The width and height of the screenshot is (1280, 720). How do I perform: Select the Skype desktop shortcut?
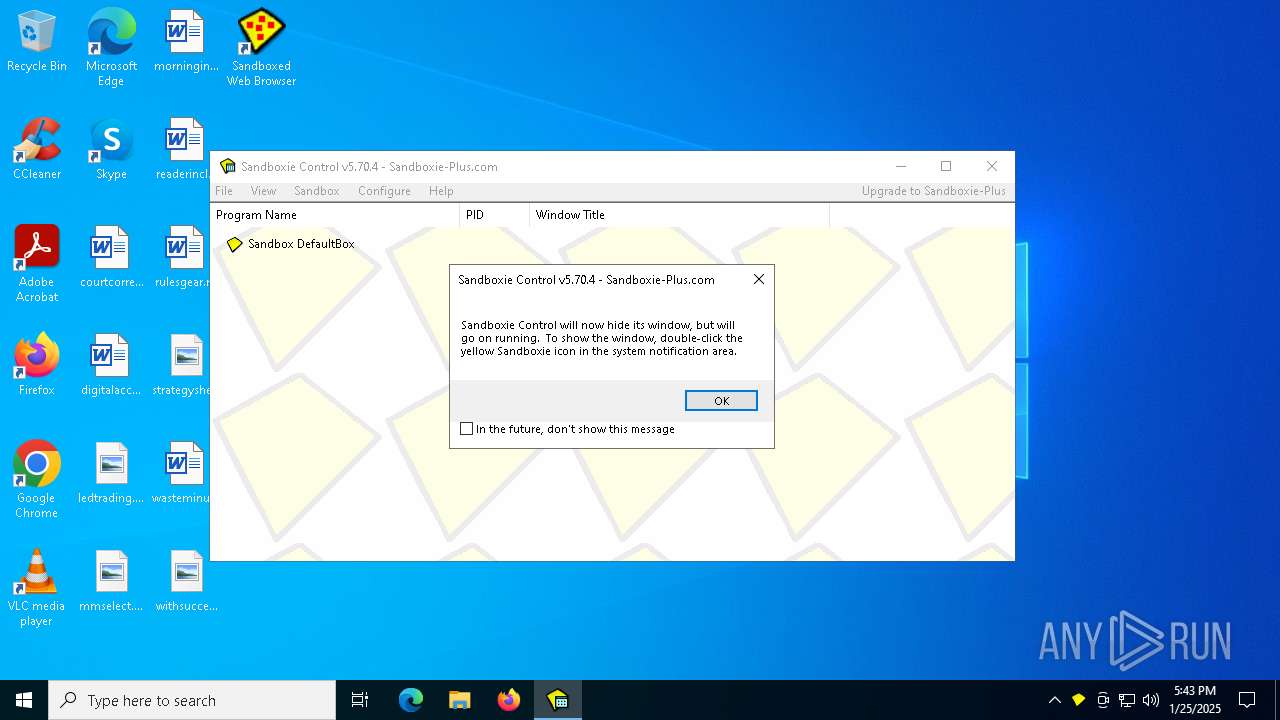pyautogui.click(x=111, y=150)
